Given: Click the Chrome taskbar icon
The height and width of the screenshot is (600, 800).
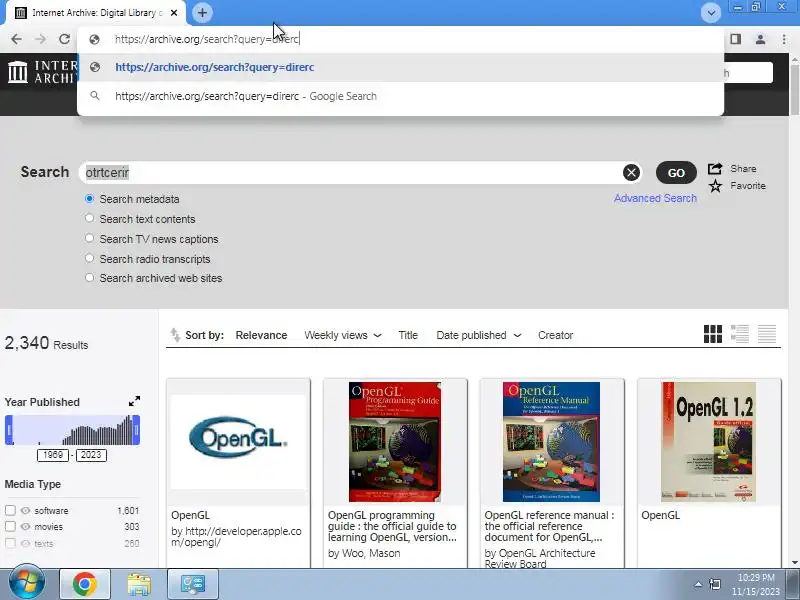Looking at the screenshot, I should click(x=85, y=584).
